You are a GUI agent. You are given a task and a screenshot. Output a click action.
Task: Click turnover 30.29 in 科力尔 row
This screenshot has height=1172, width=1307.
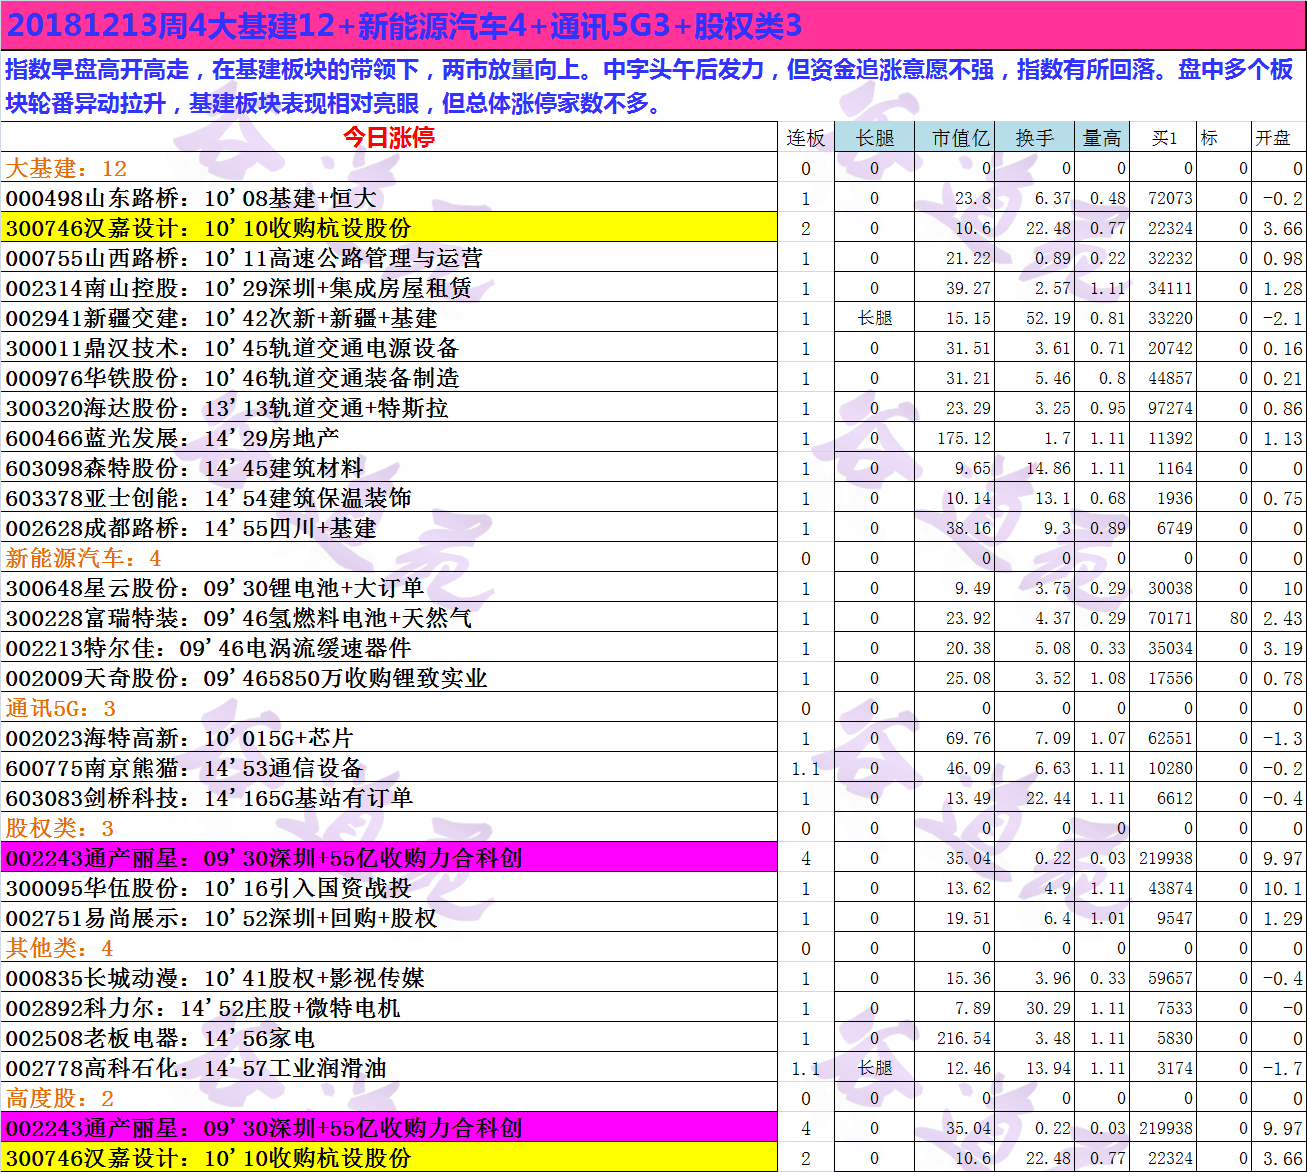point(1034,1007)
